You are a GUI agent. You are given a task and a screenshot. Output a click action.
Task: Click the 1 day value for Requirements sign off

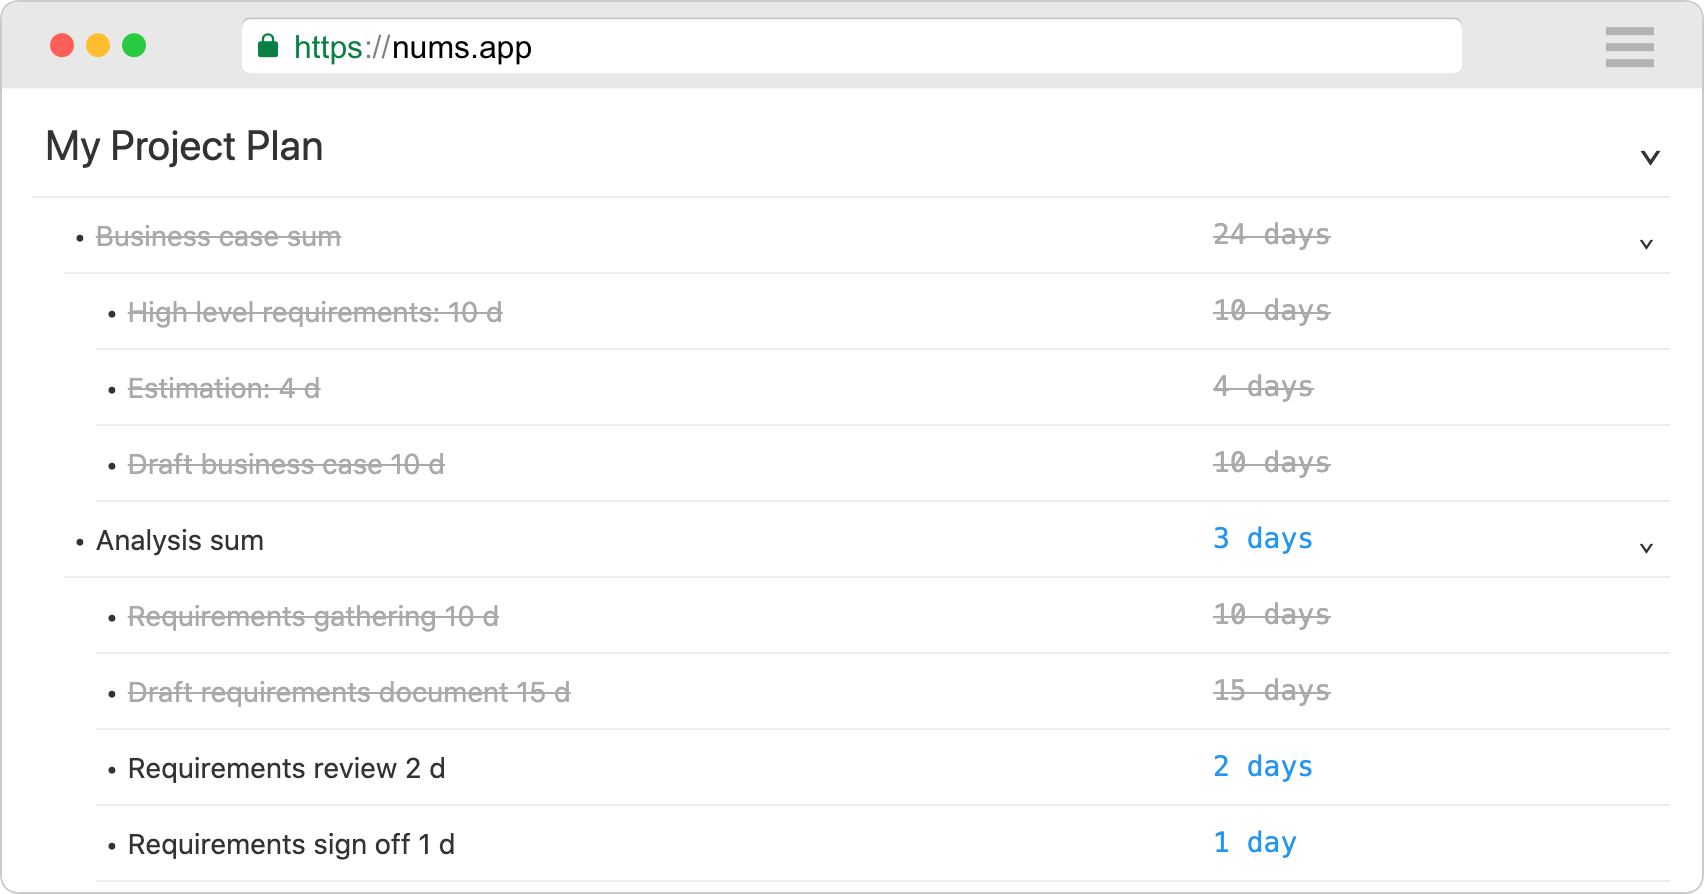1254,843
